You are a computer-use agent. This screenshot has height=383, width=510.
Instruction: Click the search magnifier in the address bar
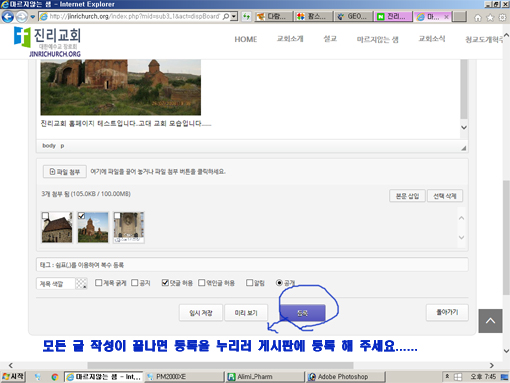coord(226,16)
